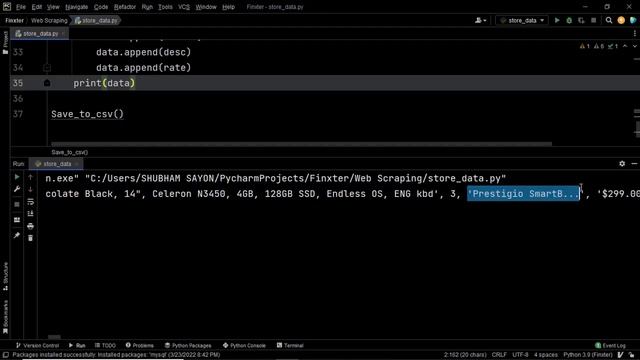Open the Terminal tool window
The height and width of the screenshot is (360, 640).
pyautogui.click(x=290, y=345)
